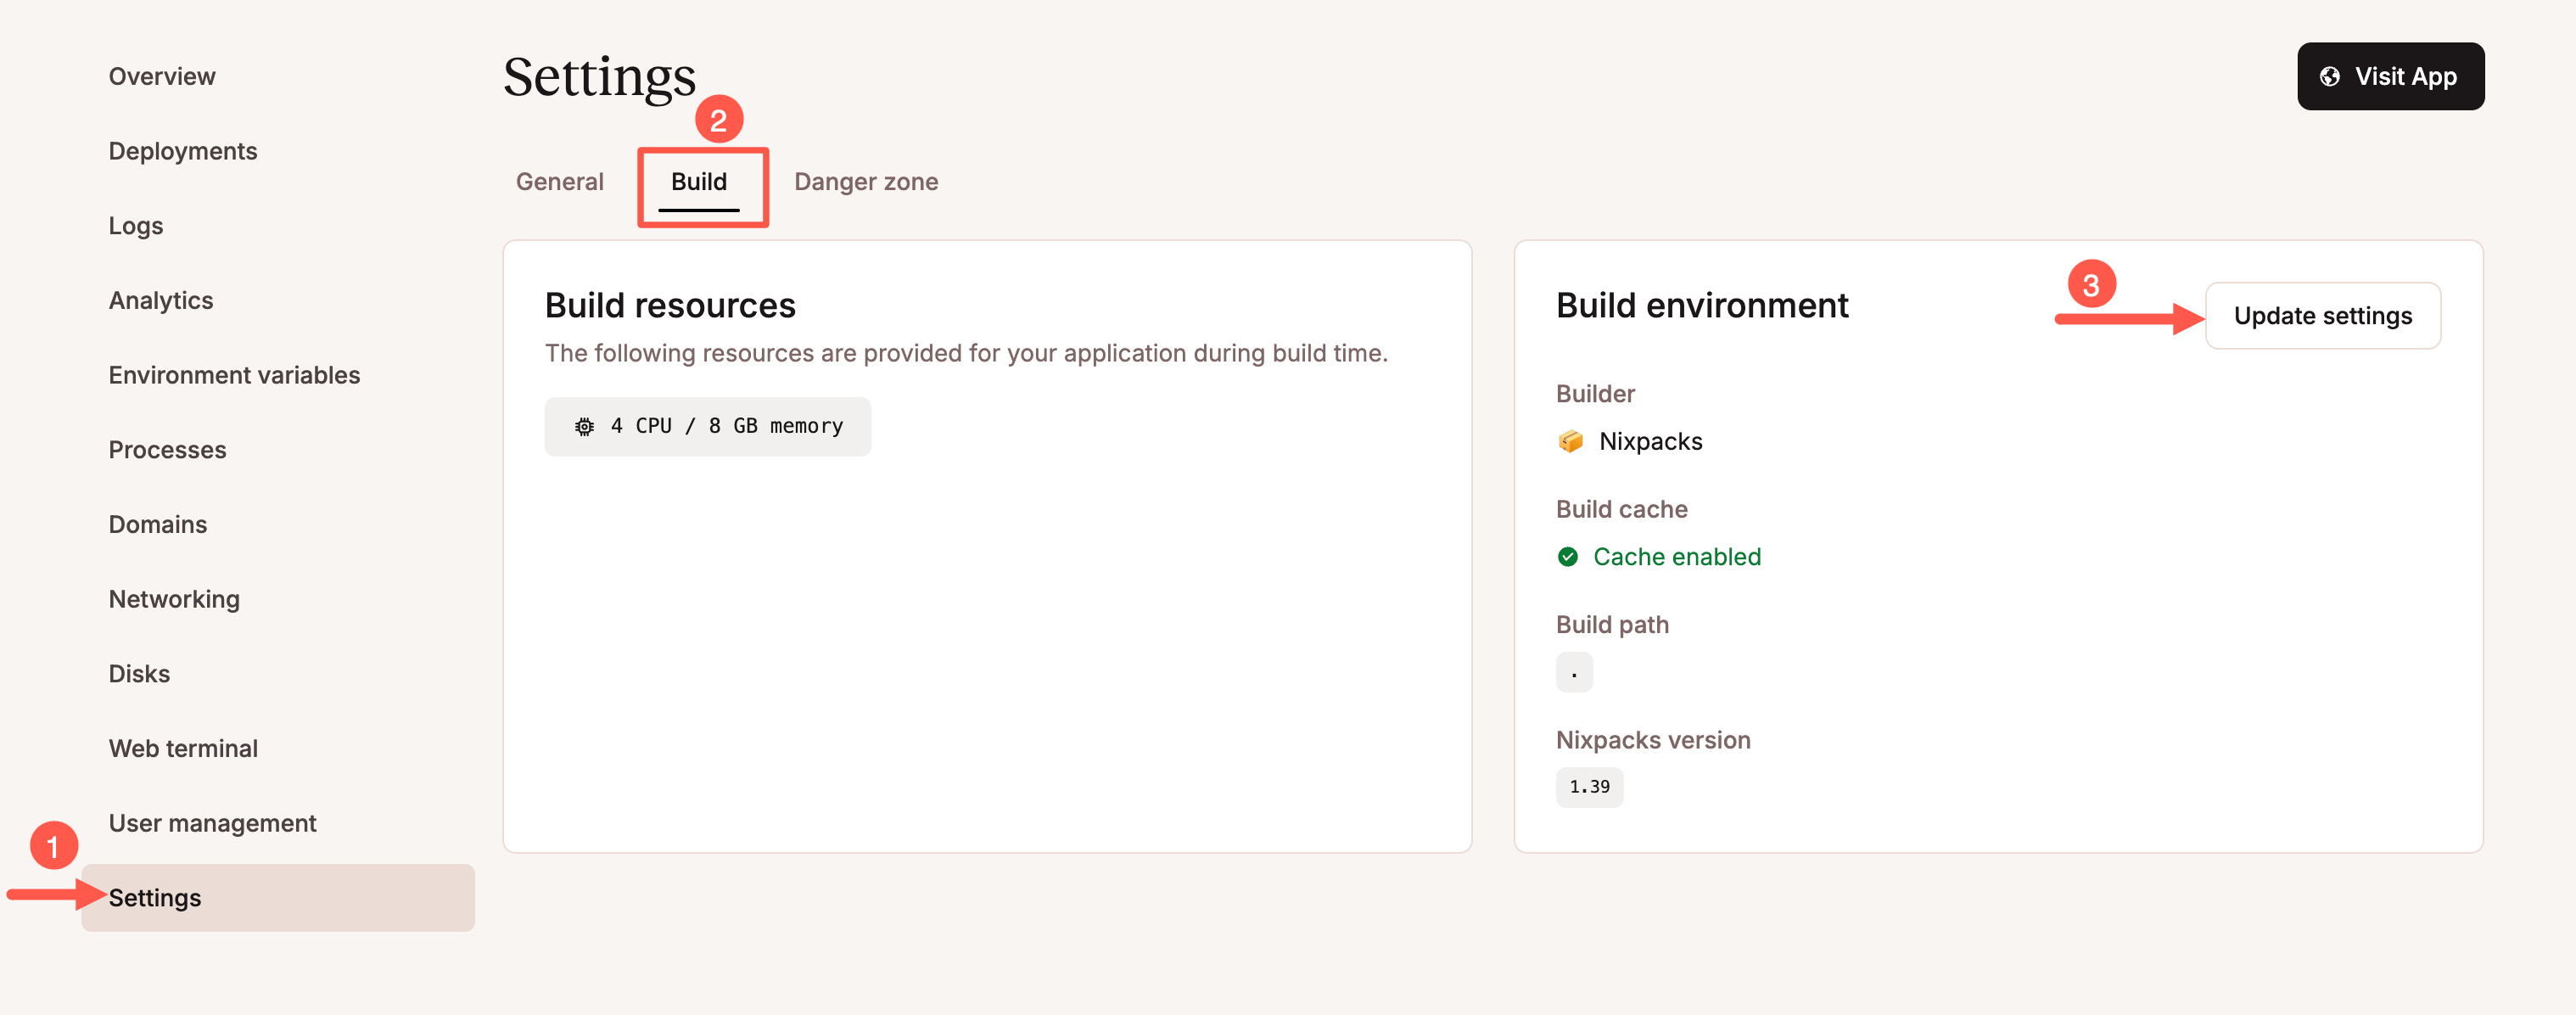This screenshot has width=2576, height=1015.
Task: Open the Logs view
Action: [x=135, y=225]
